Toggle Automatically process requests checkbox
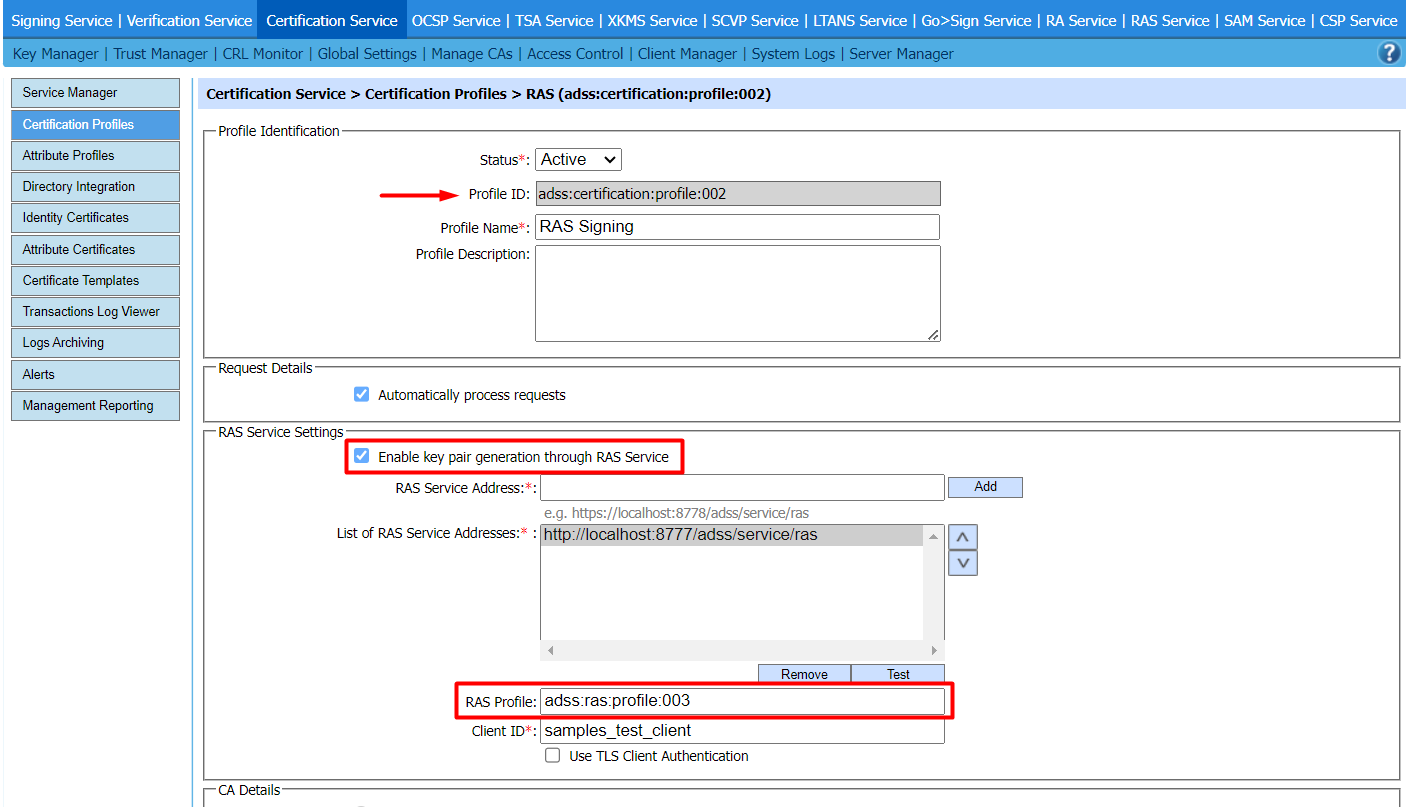This screenshot has height=807, width=1408. click(x=362, y=395)
